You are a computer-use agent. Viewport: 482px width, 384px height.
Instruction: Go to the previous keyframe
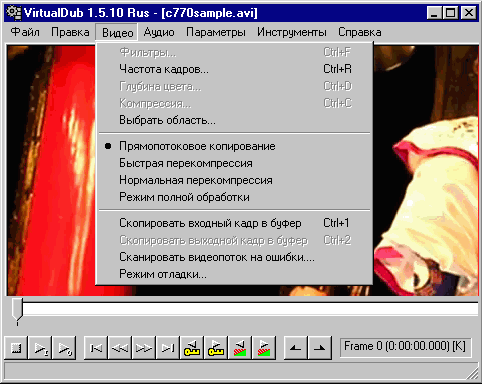[x=192, y=348]
